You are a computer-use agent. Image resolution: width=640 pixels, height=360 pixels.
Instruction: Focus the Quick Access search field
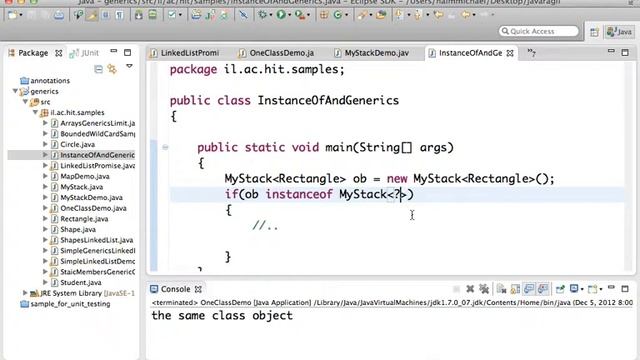[539, 31]
